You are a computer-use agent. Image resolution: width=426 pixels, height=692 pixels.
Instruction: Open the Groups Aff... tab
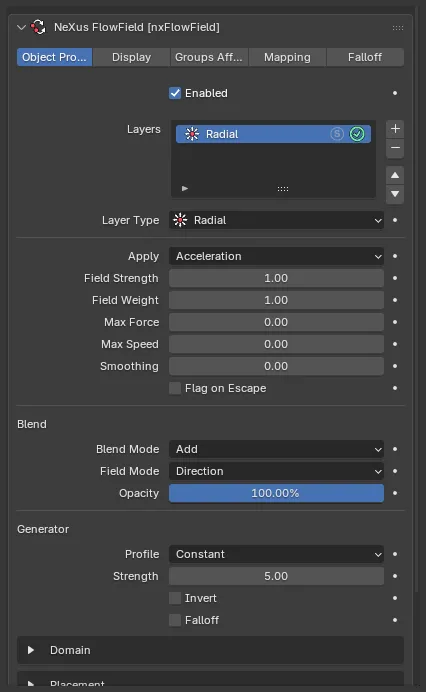pyautogui.click(x=209, y=57)
